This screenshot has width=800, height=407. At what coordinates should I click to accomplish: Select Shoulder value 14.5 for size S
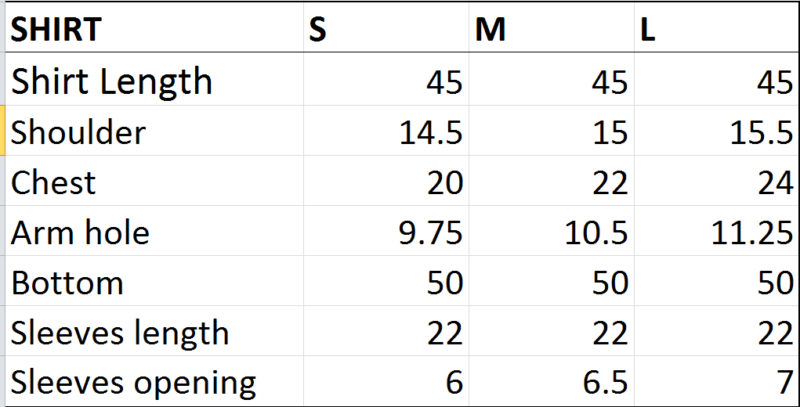pyautogui.click(x=386, y=131)
